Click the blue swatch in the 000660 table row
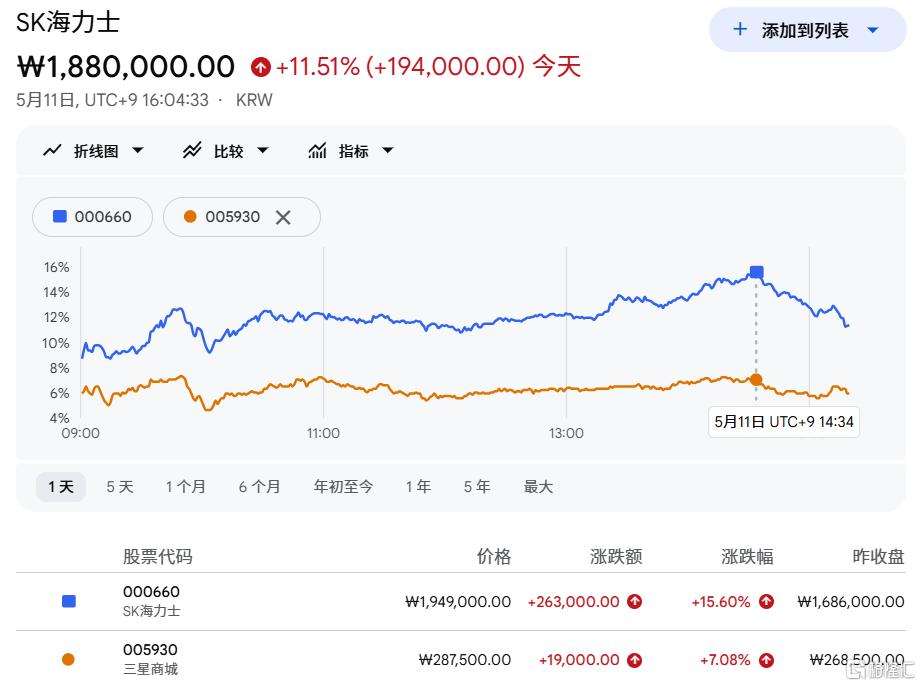Image resolution: width=921 pixels, height=686 pixels. pyautogui.click(x=69, y=601)
